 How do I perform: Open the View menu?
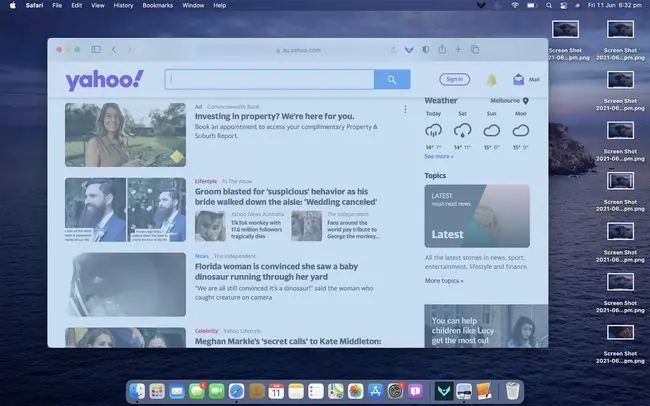pyautogui.click(x=98, y=5)
